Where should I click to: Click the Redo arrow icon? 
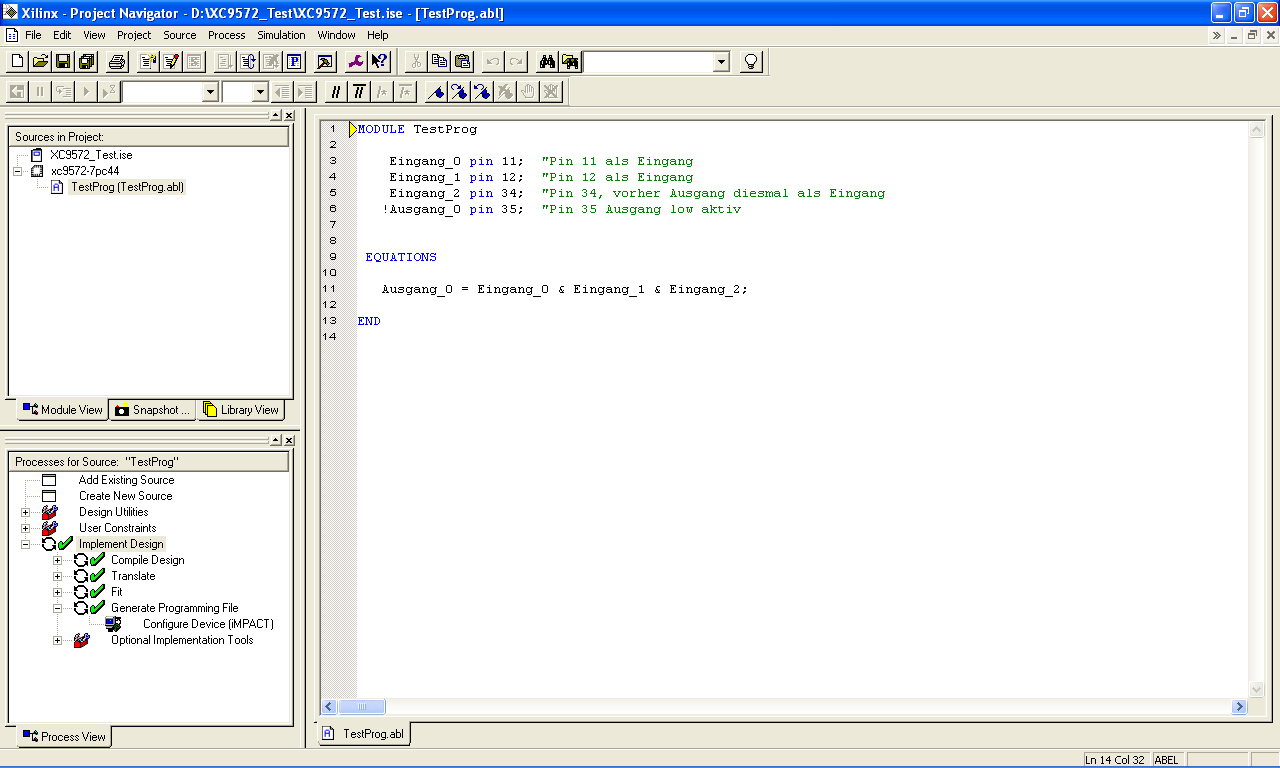click(516, 62)
